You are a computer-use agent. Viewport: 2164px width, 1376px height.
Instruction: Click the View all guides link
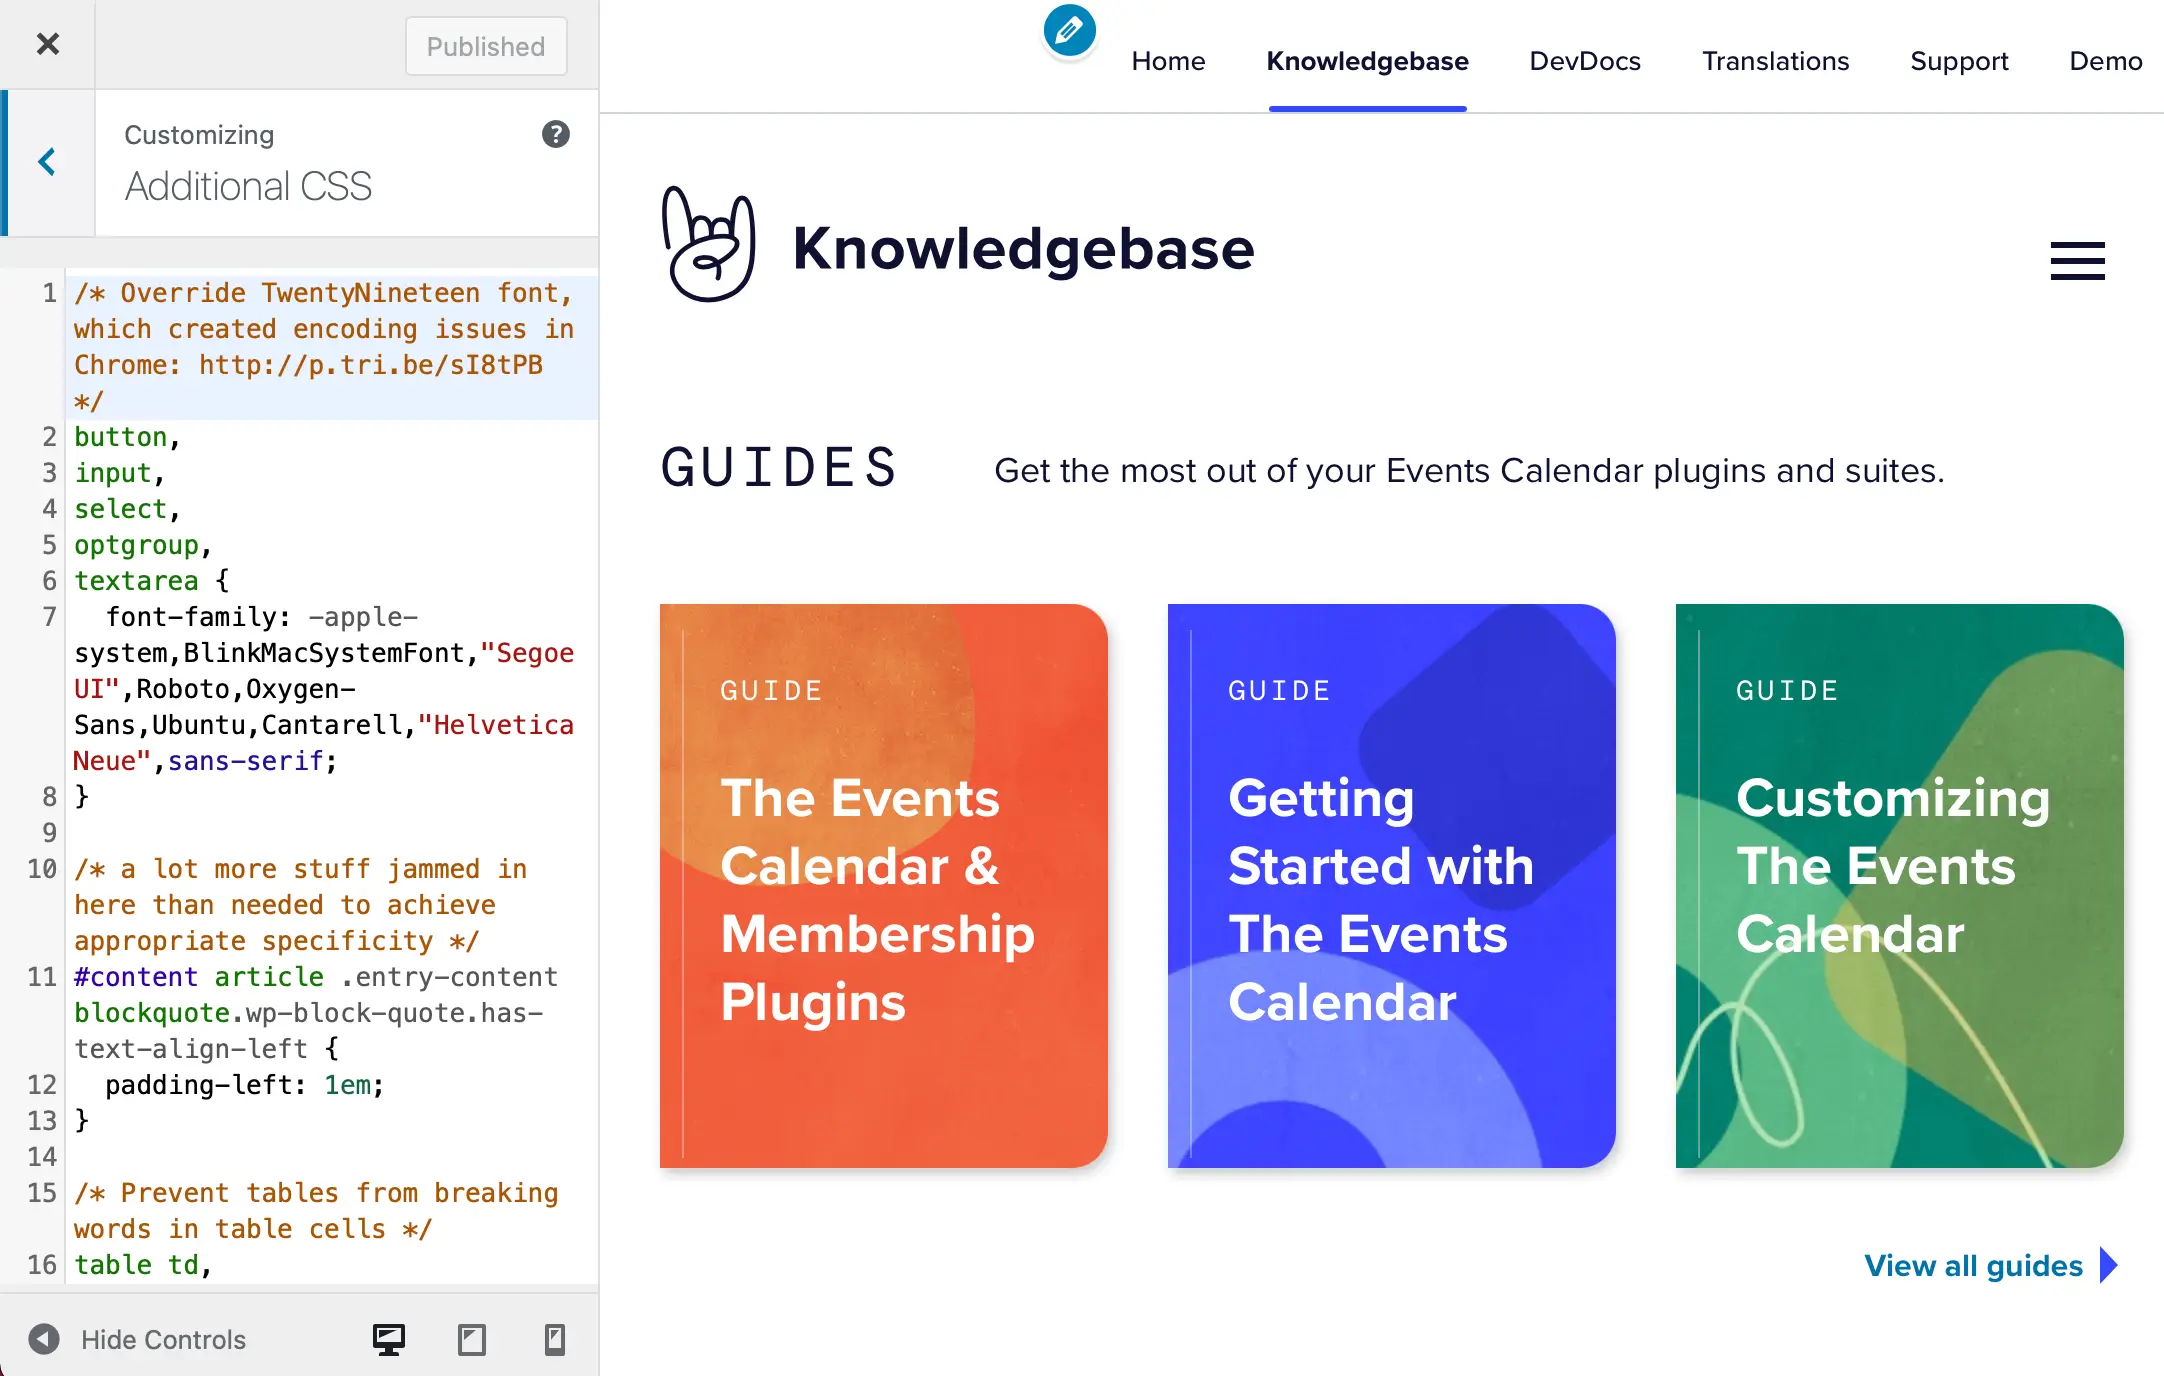(1973, 1266)
